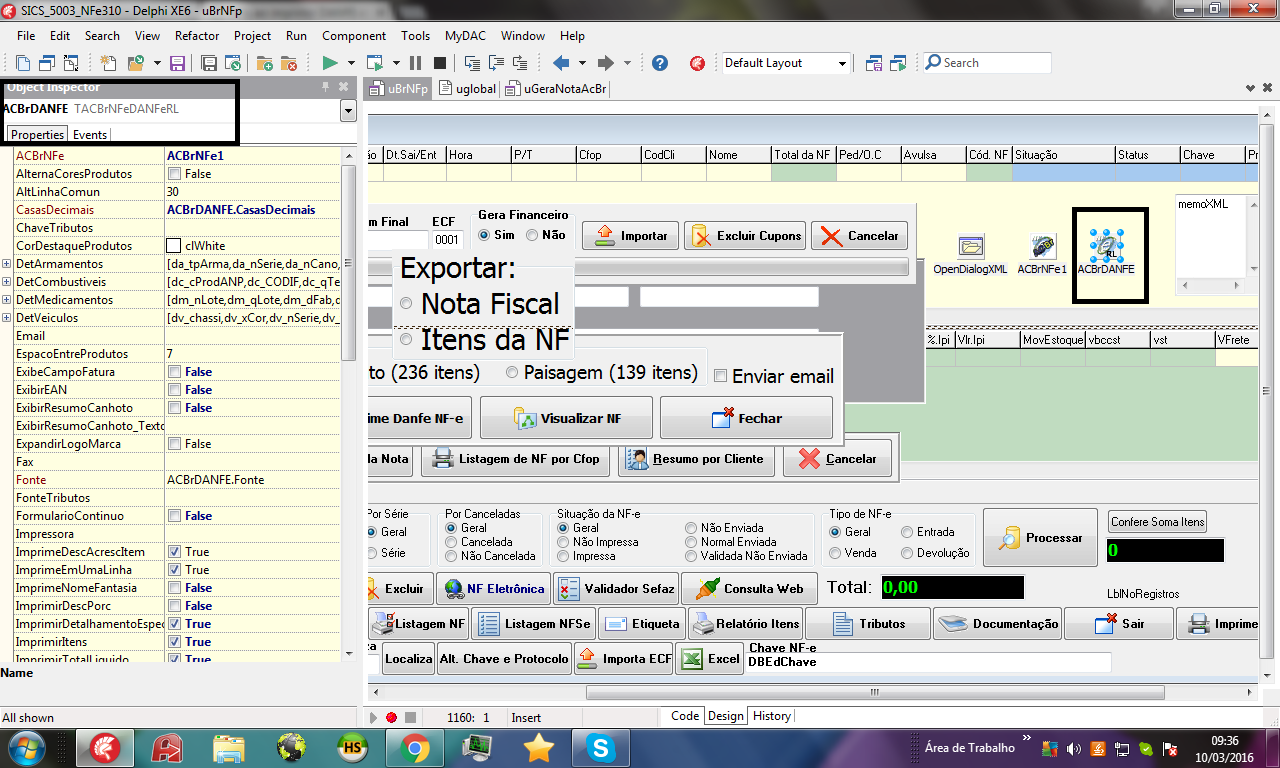Toggle the AlternaCoresProdutos checkbox
This screenshot has height=768, width=1280.
click(x=175, y=174)
